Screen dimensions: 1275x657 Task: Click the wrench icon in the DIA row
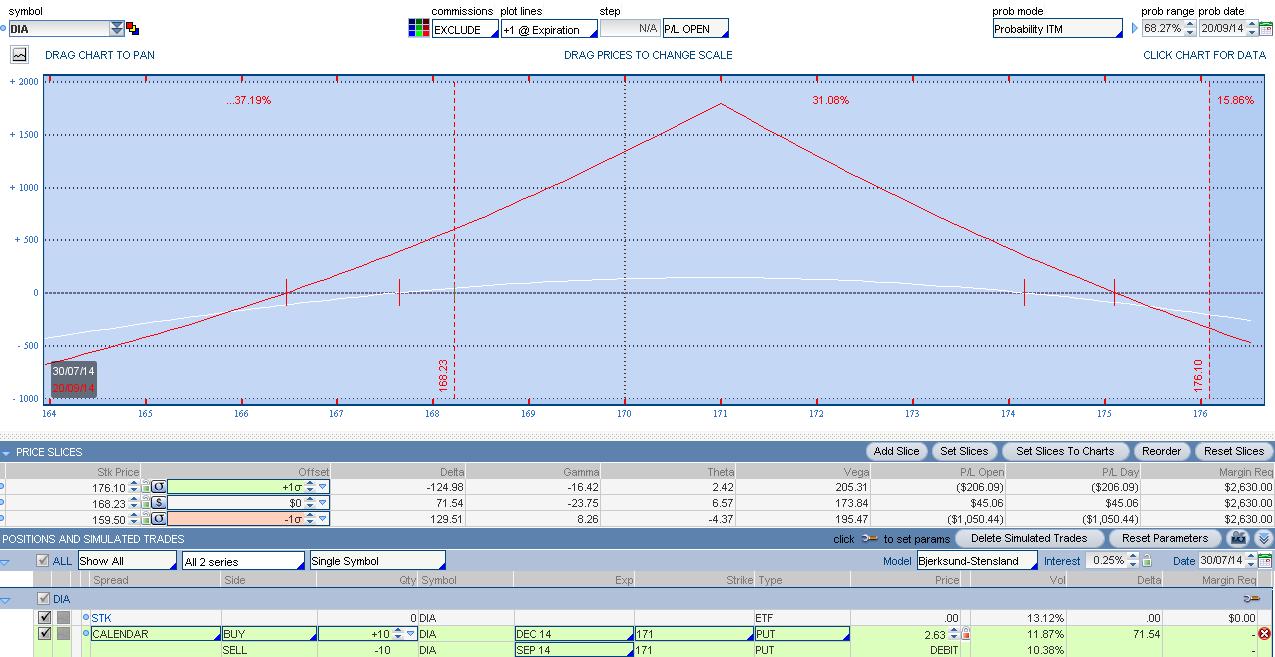coord(1250,598)
